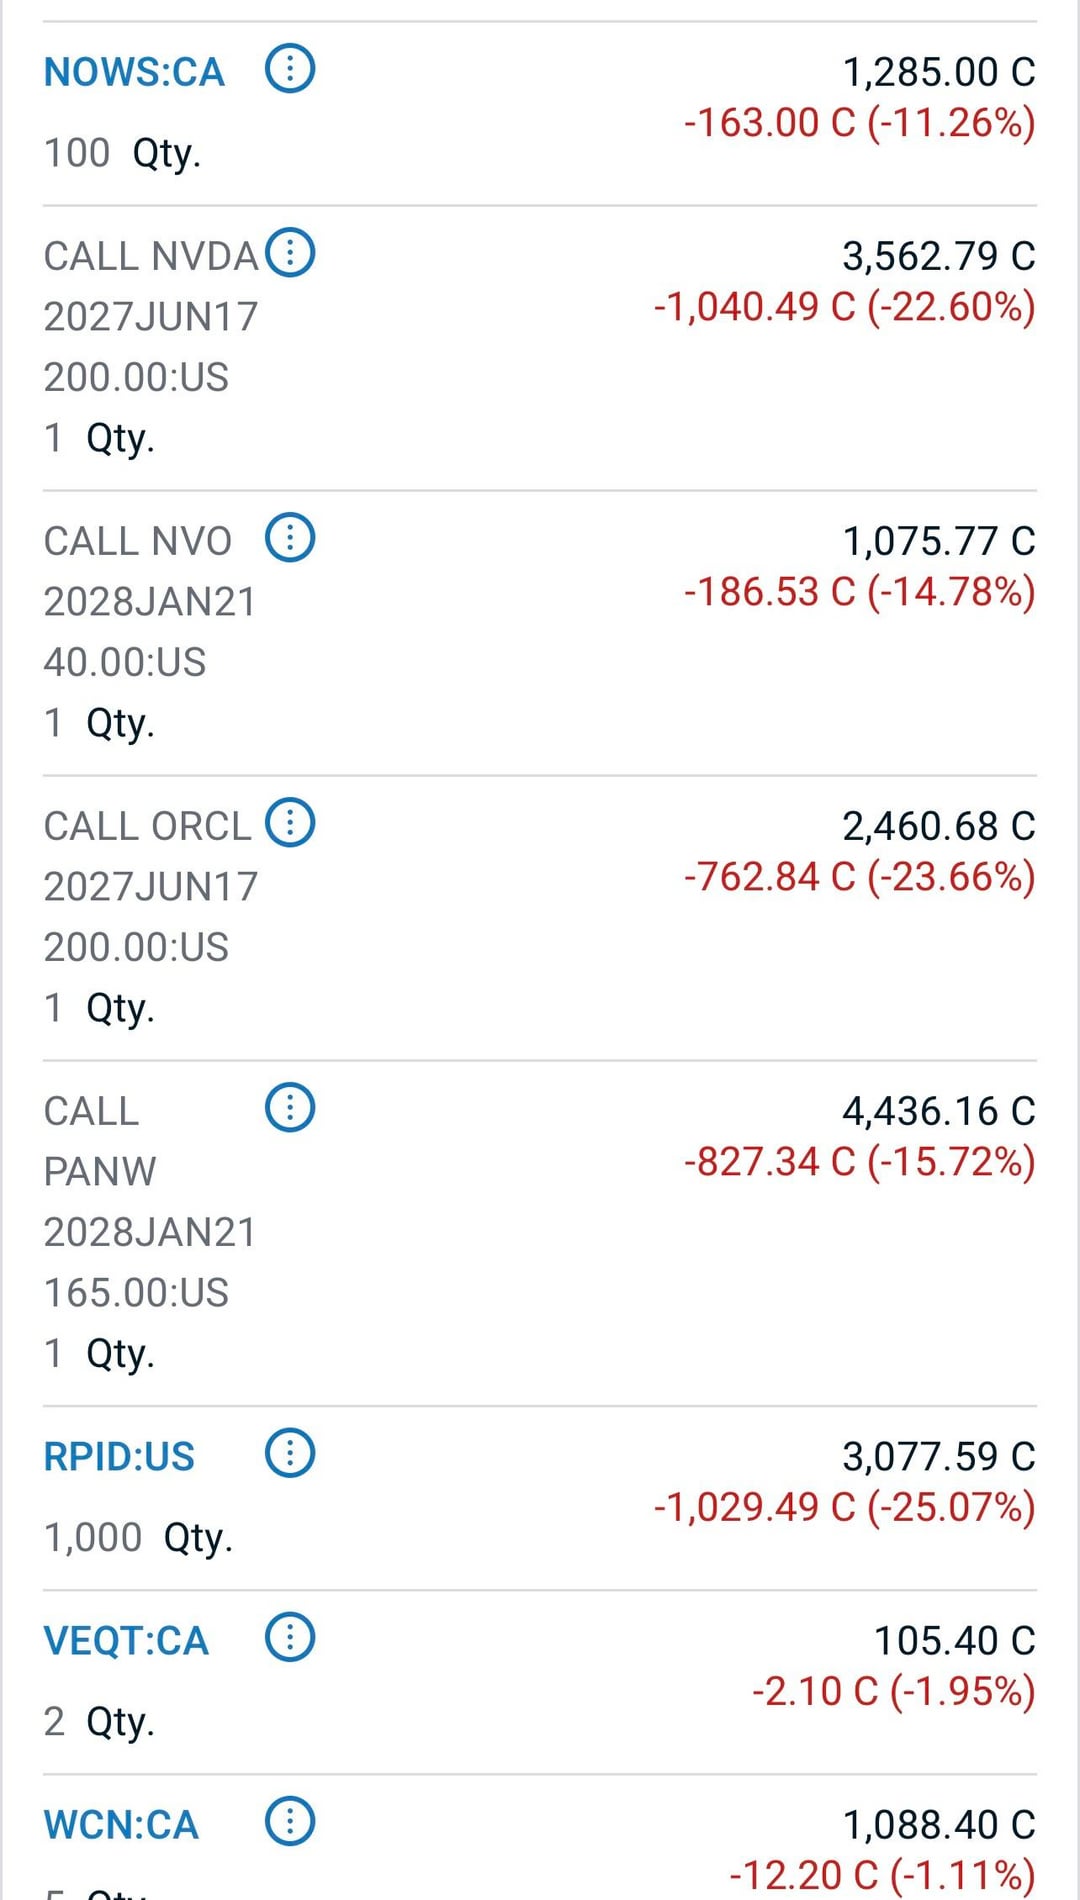Open the options icon for CALL PANW
1080x1900 pixels.
290,1108
